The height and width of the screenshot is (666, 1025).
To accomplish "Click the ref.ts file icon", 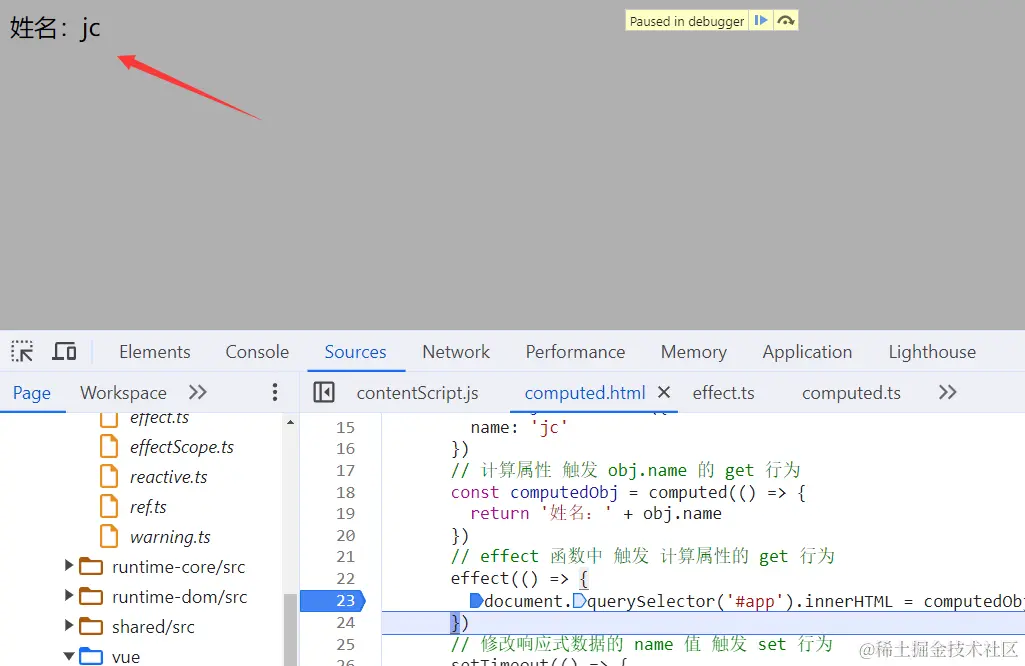I will point(109,507).
